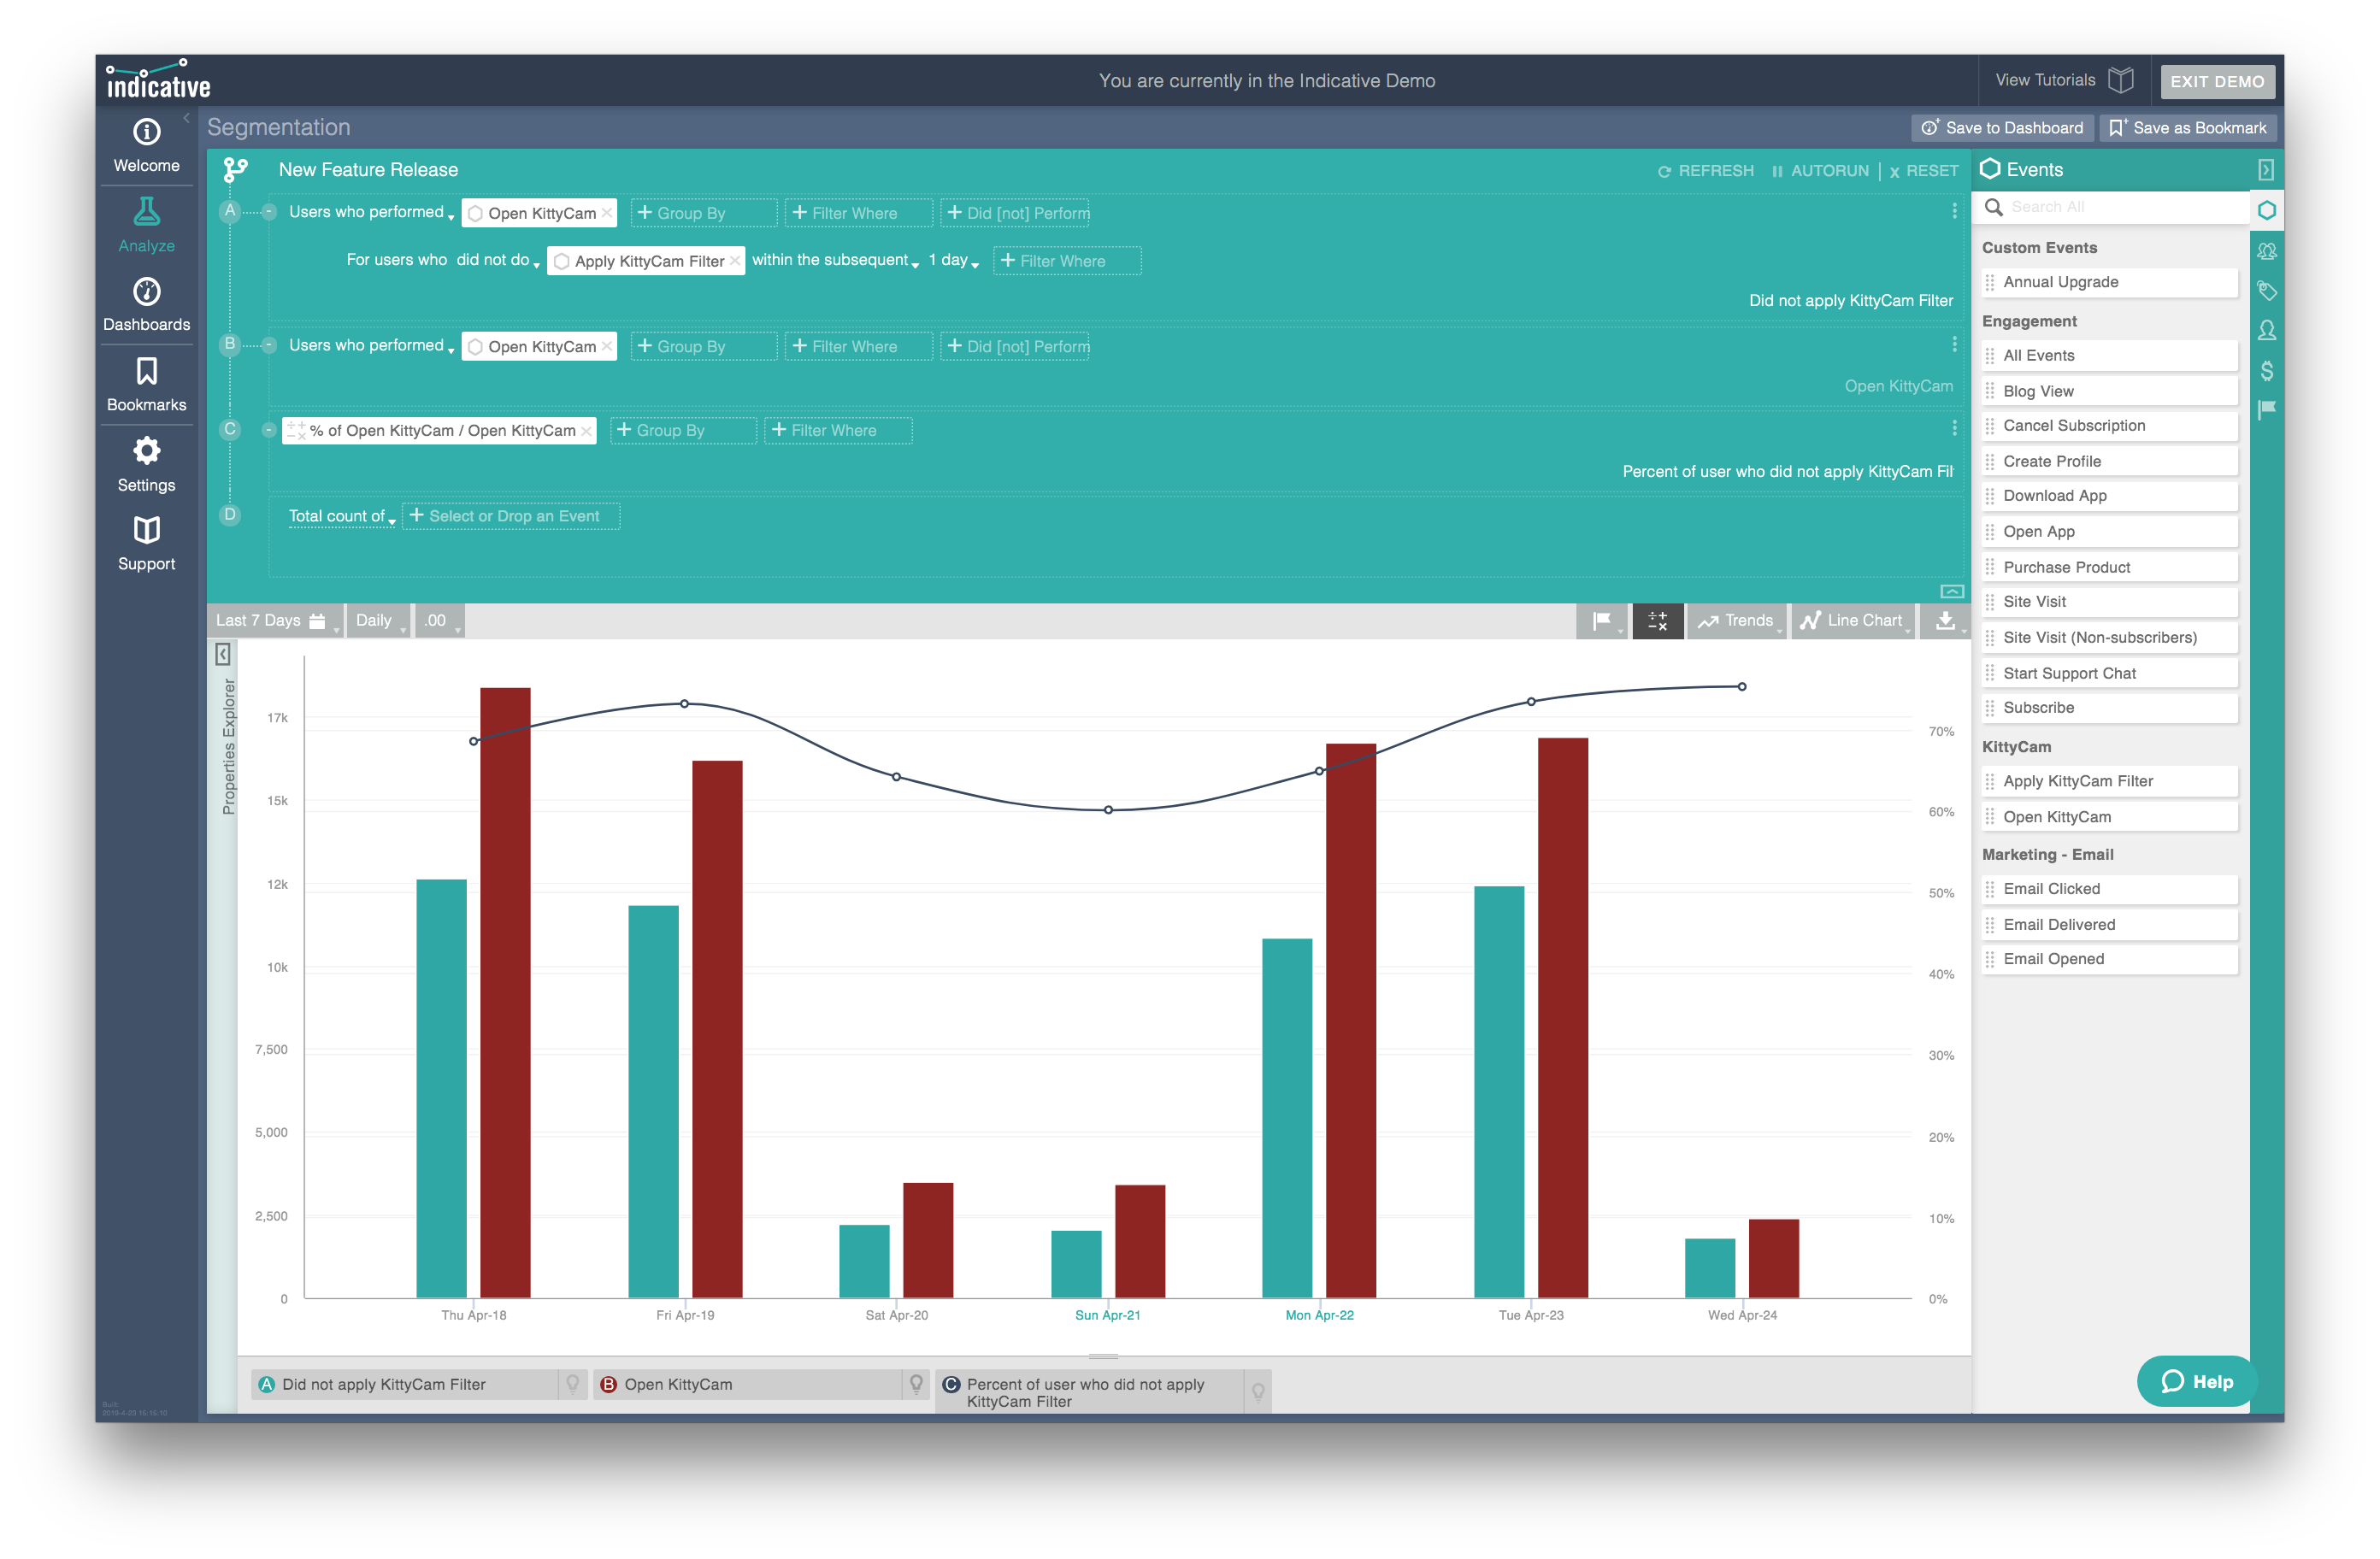The height and width of the screenshot is (1559, 2380).
Task: Open row A three-dot options menu
Action: [x=1954, y=211]
